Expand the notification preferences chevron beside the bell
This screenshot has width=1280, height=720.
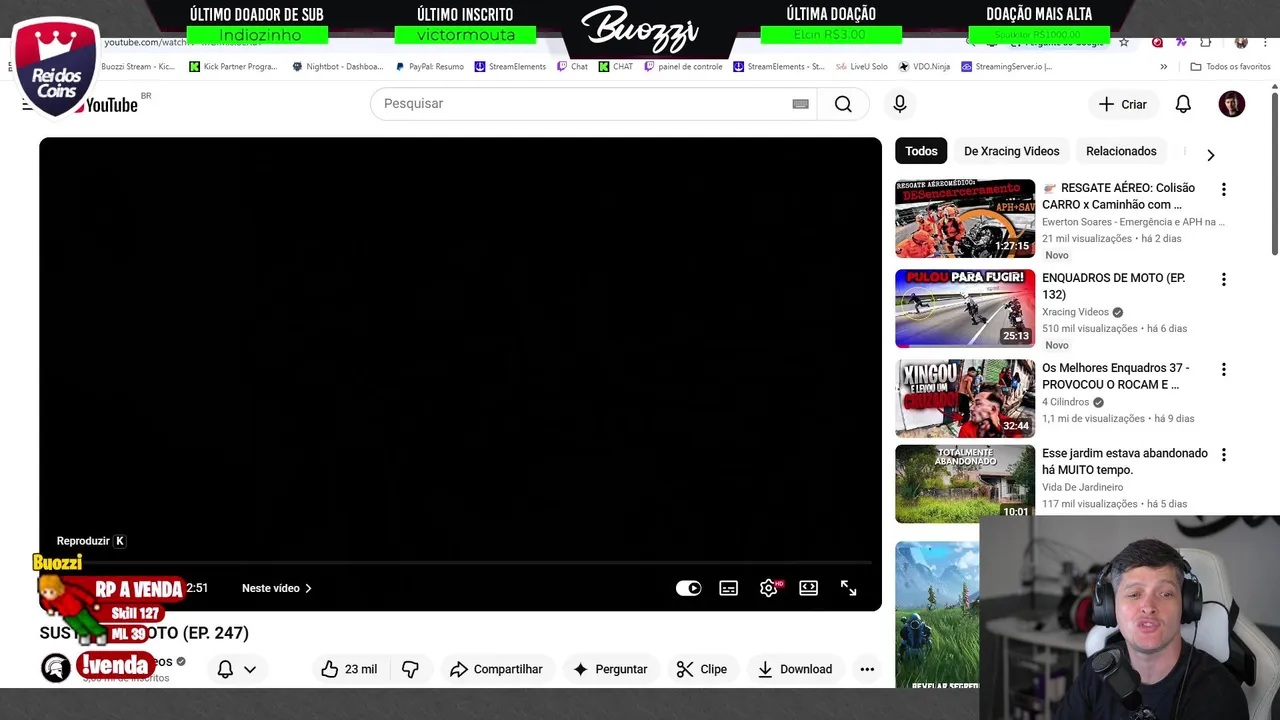pos(250,669)
